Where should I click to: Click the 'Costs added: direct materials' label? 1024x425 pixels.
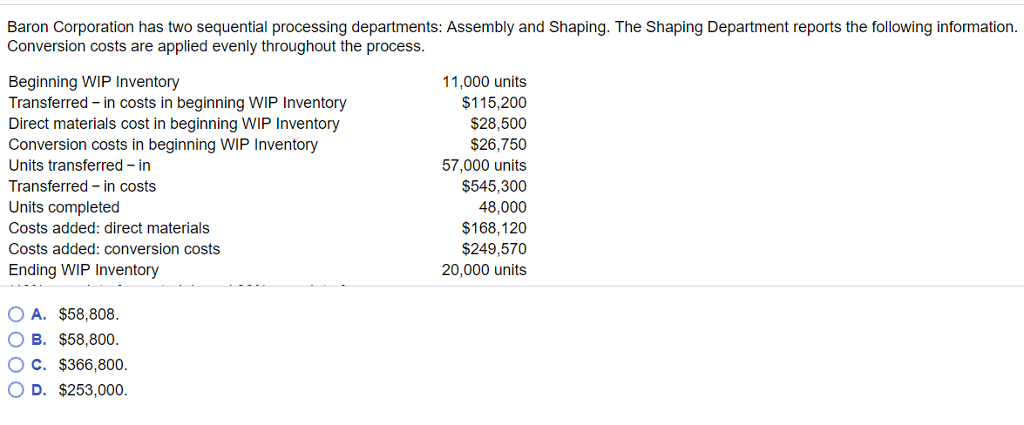pyautogui.click(x=109, y=228)
